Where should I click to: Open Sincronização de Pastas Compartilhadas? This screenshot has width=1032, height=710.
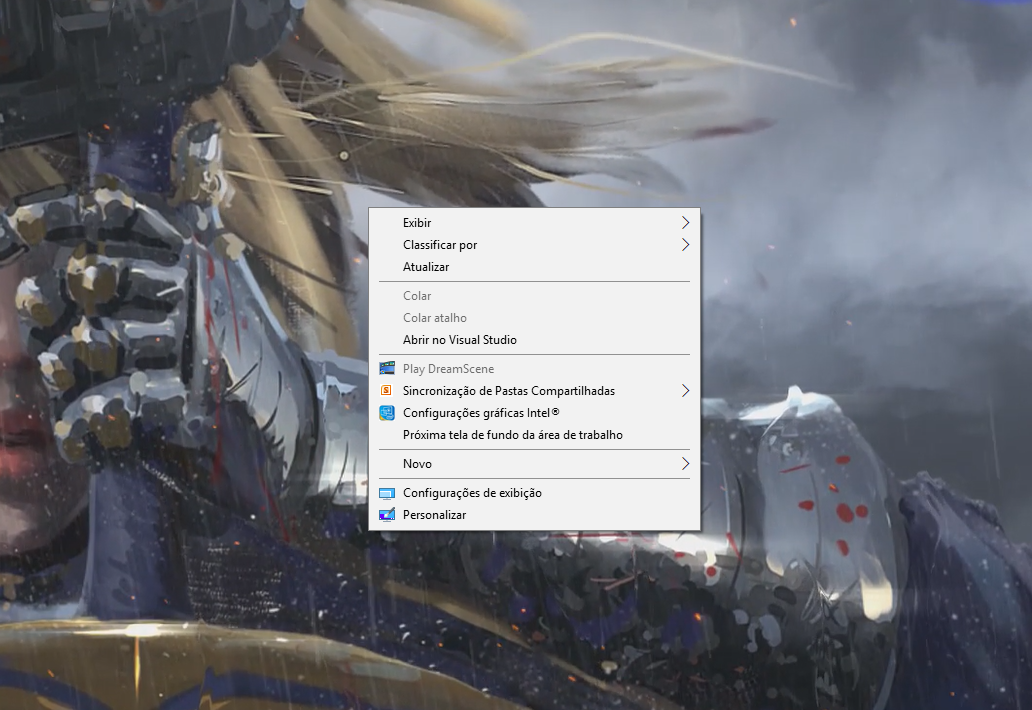[x=534, y=391]
